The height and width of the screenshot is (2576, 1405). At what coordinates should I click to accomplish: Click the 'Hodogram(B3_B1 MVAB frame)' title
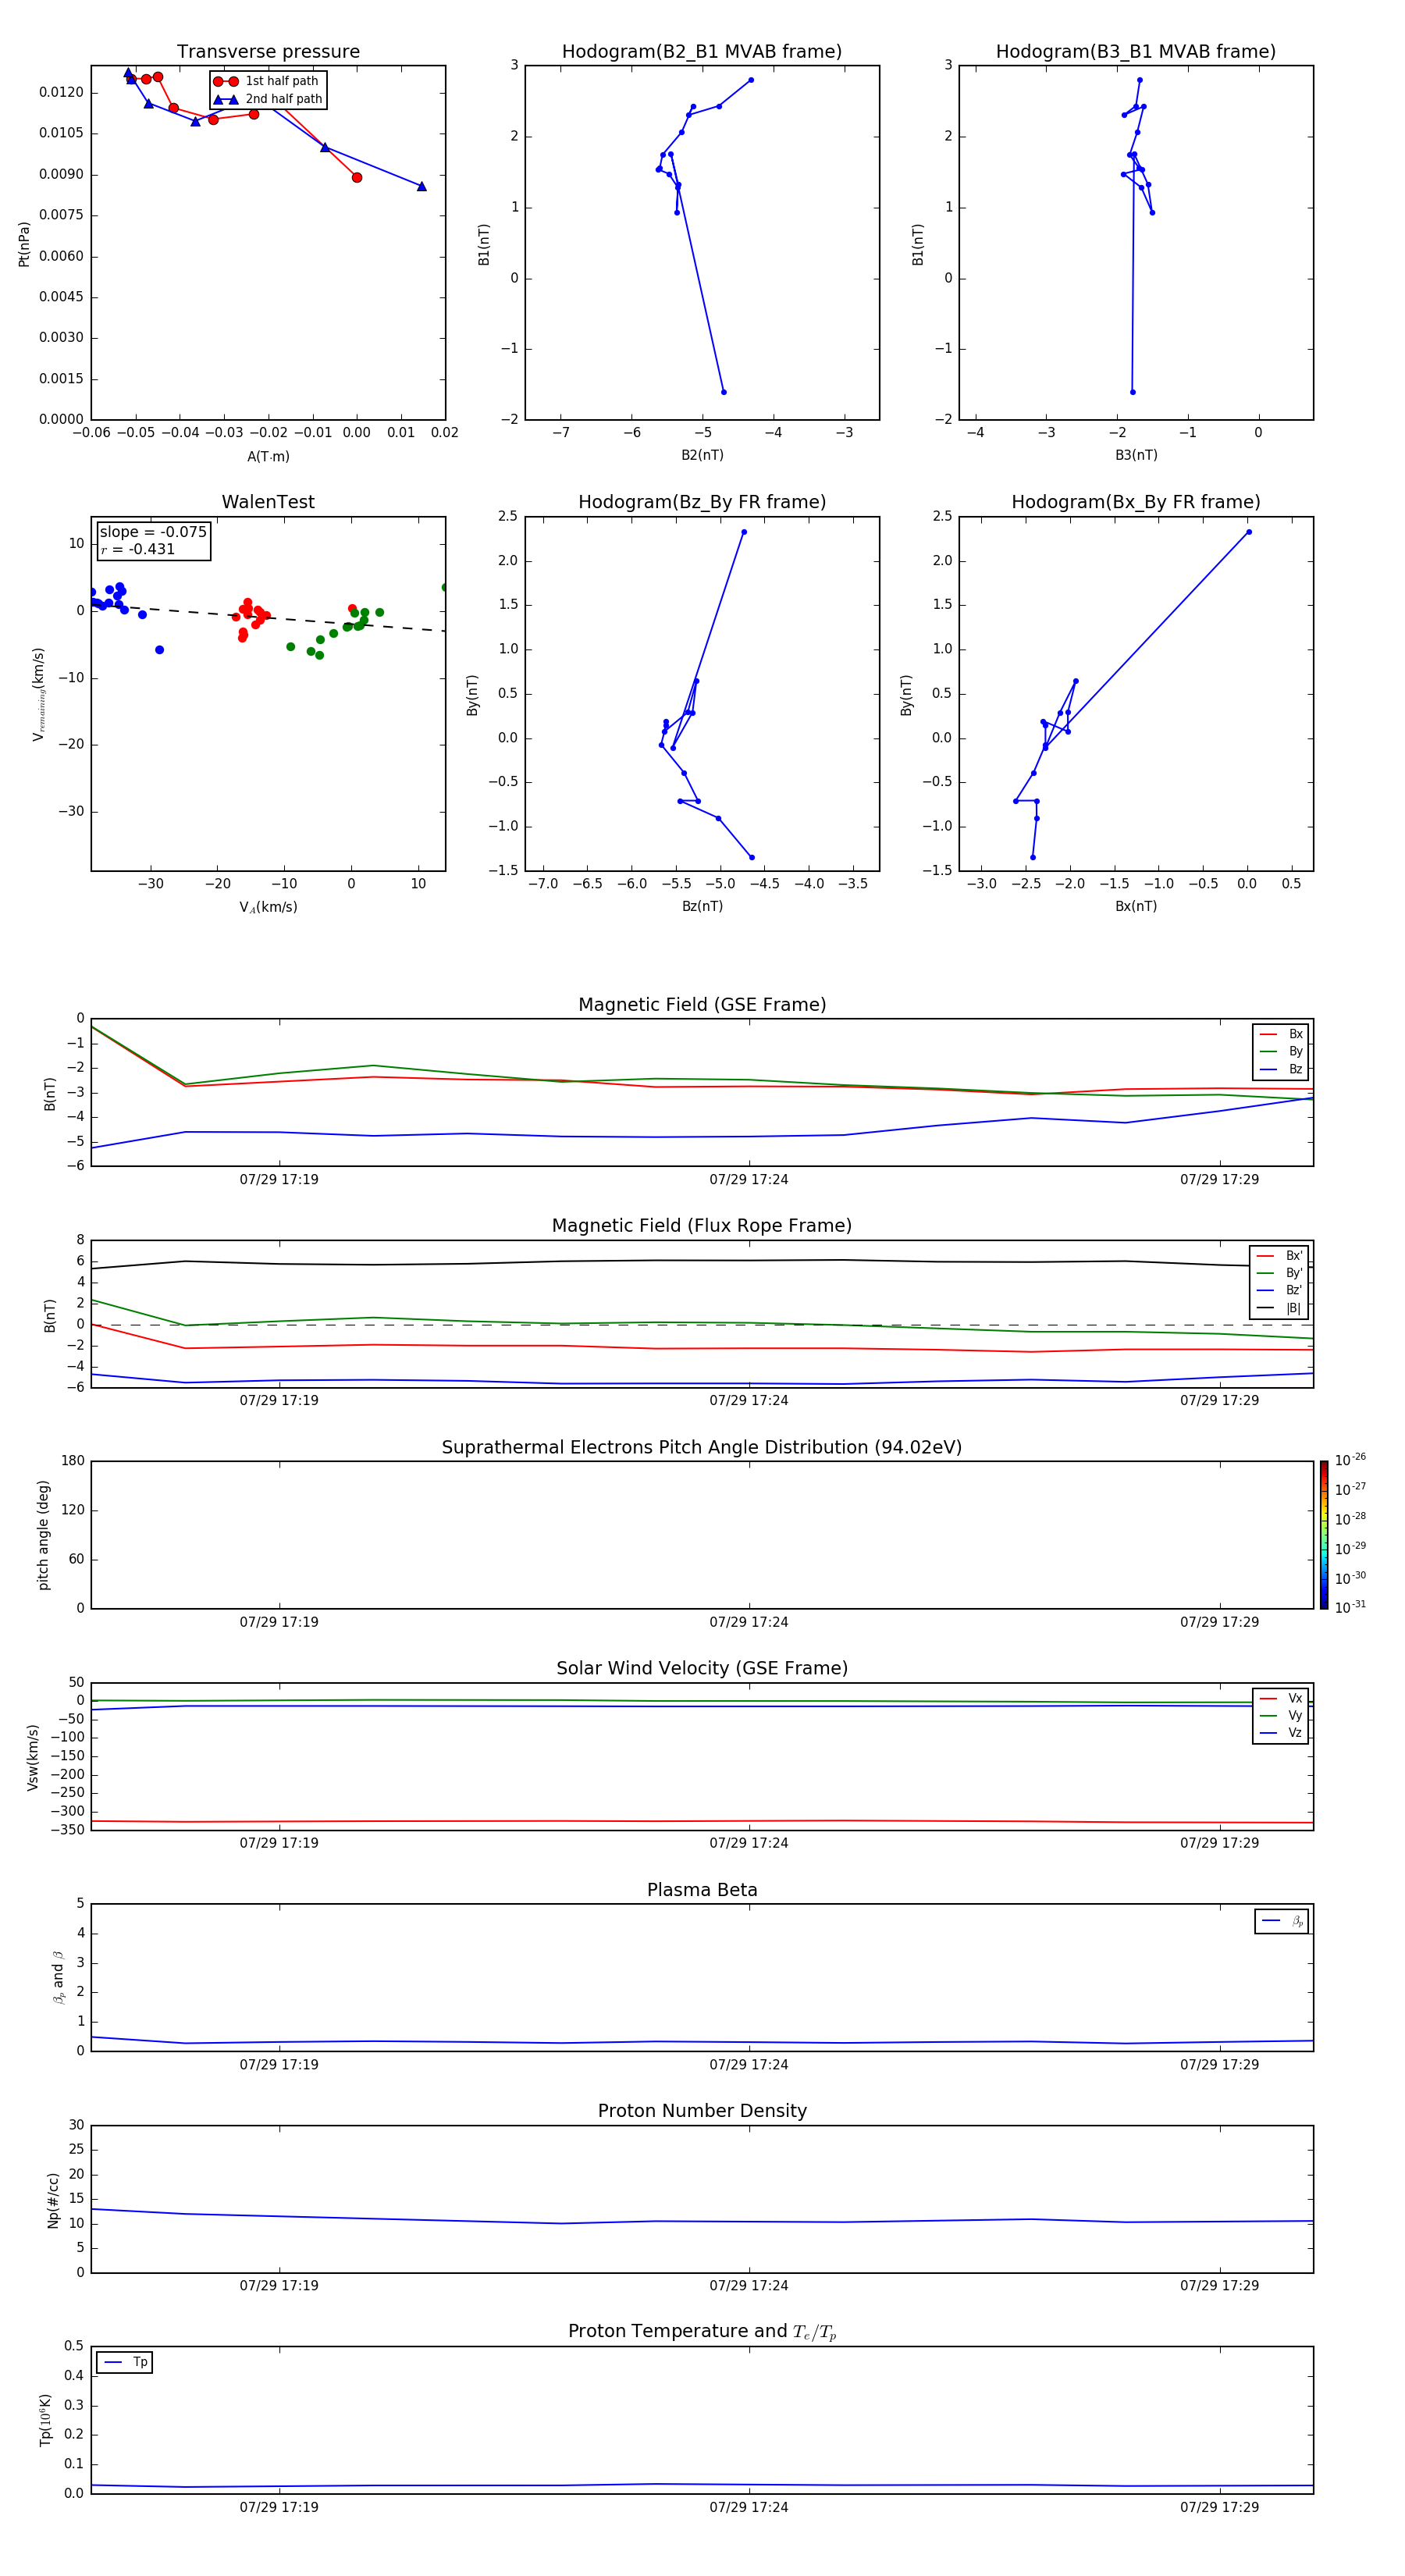[x=1136, y=52]
